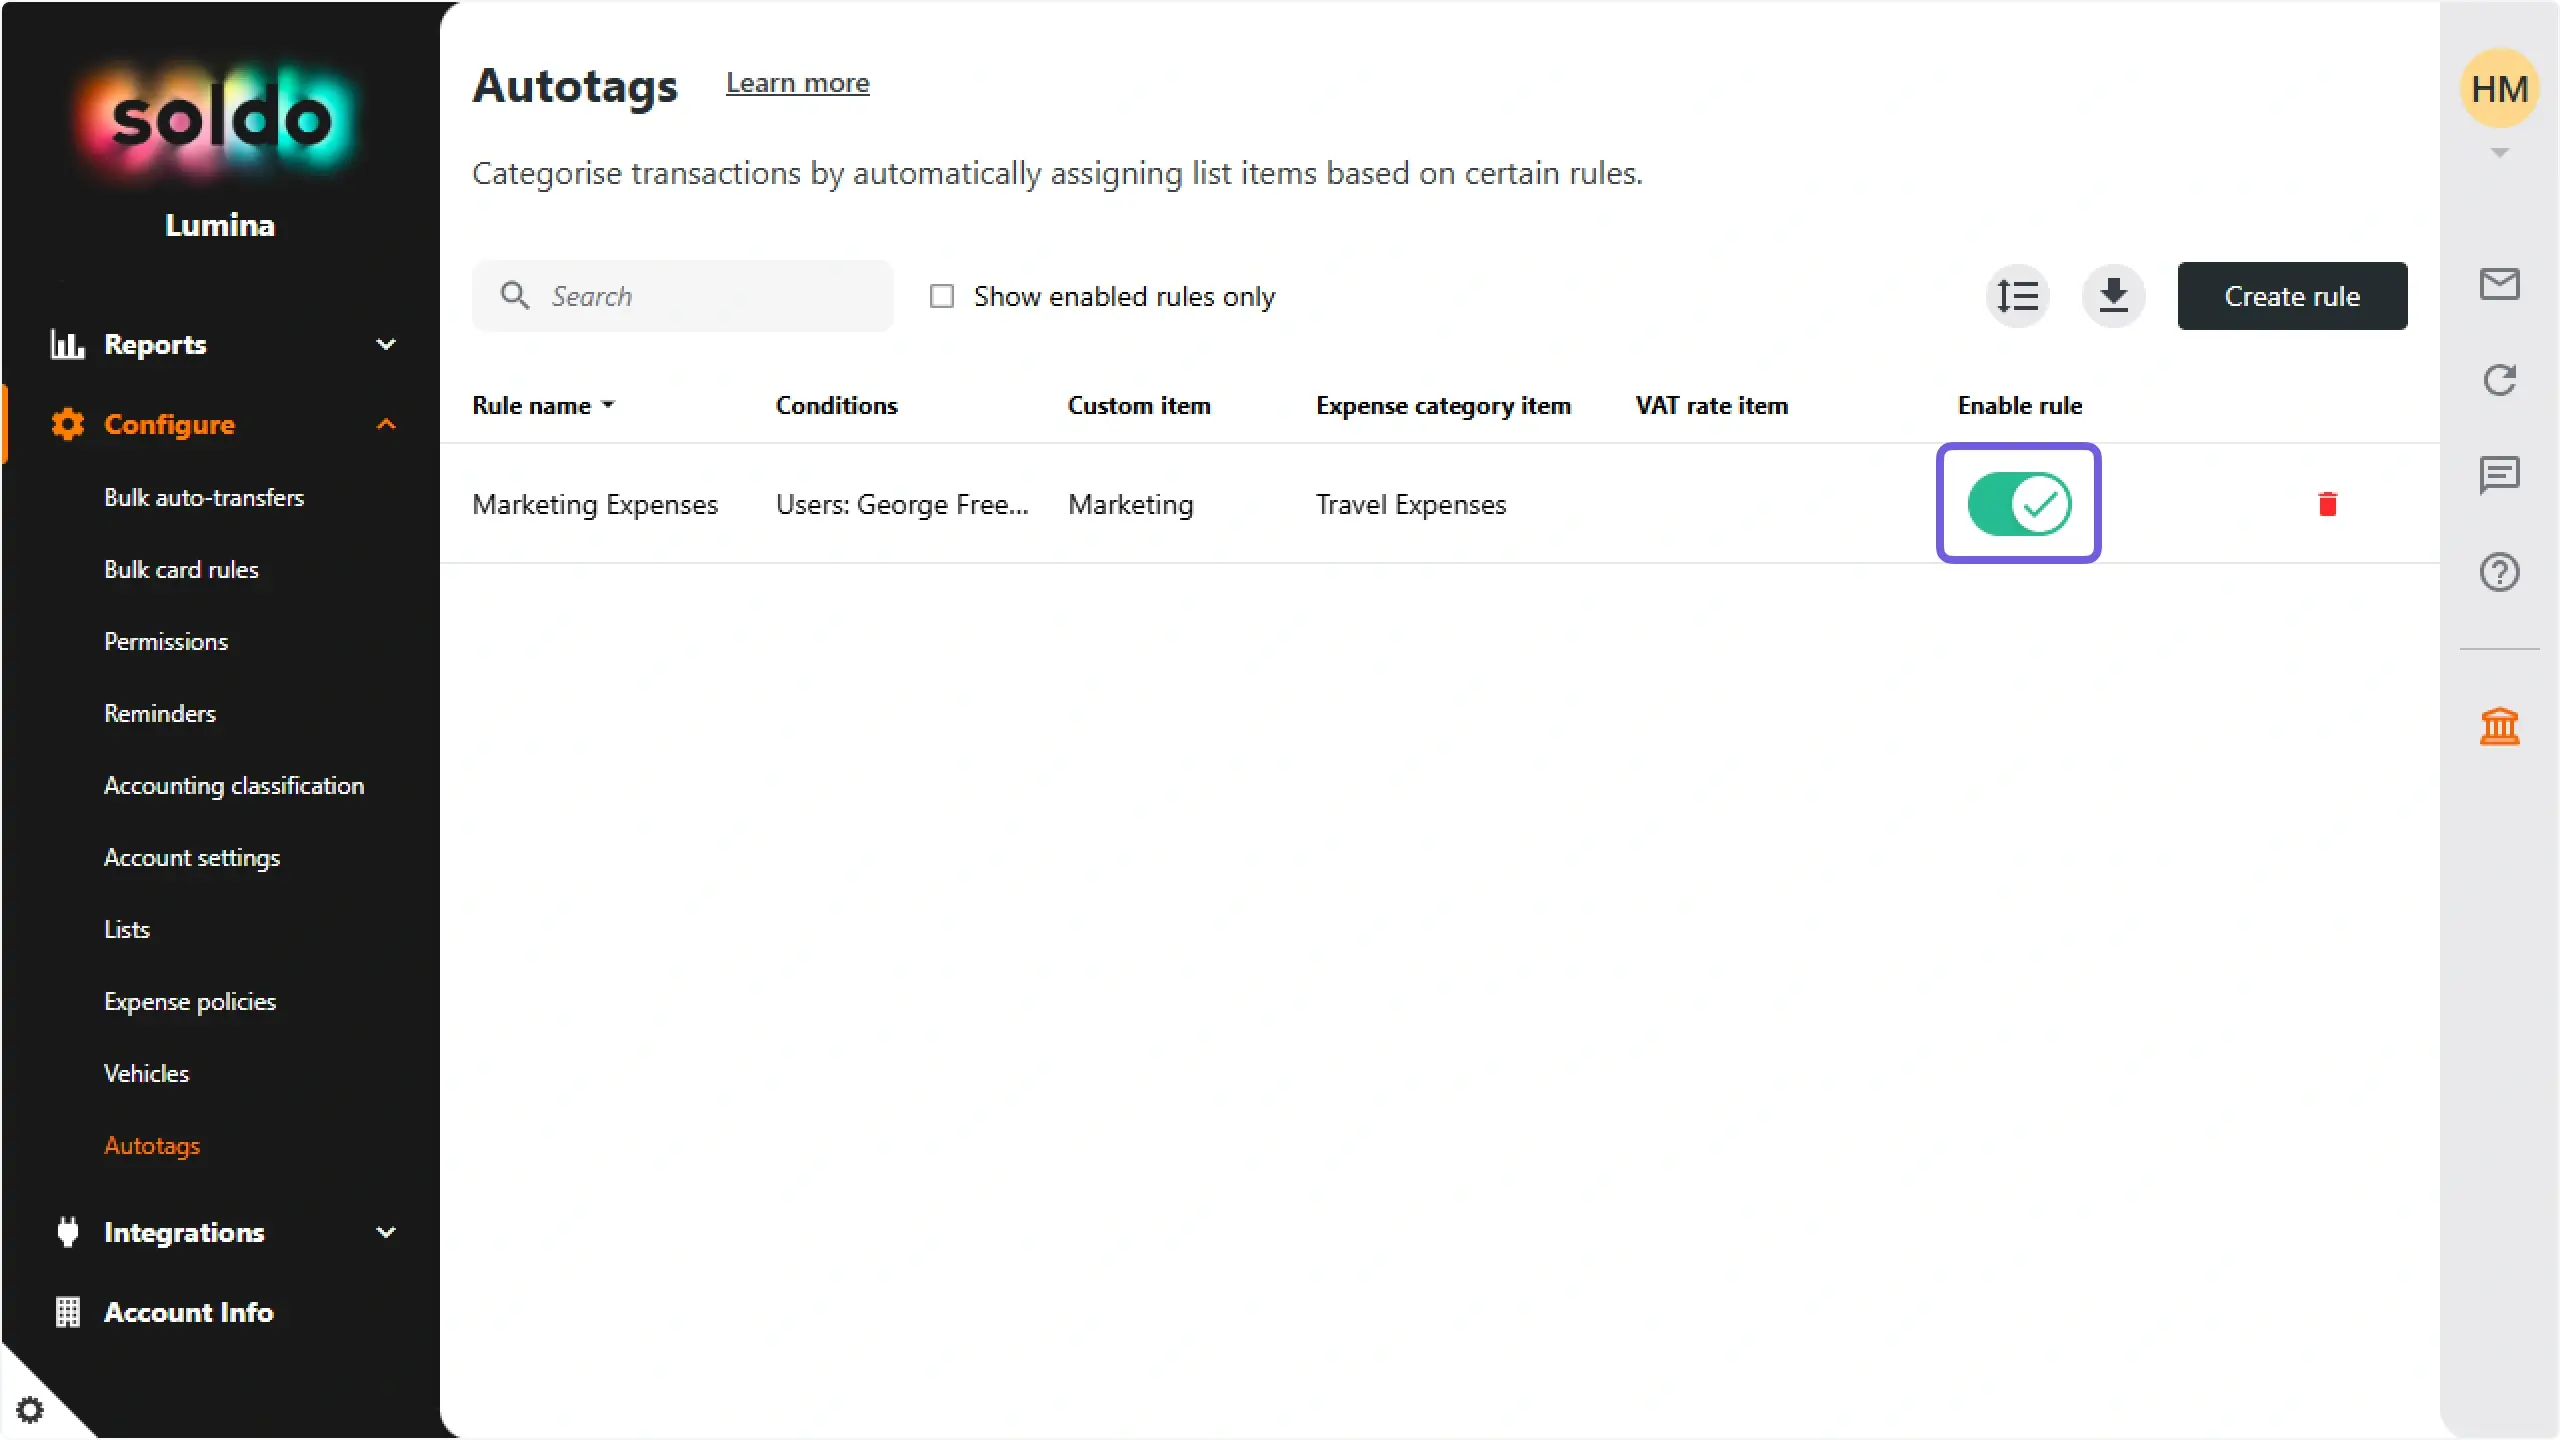This screenshot has height=1440, width=2560.
Task: Click the Users: George Free... condition
Action: coord(902,504)
